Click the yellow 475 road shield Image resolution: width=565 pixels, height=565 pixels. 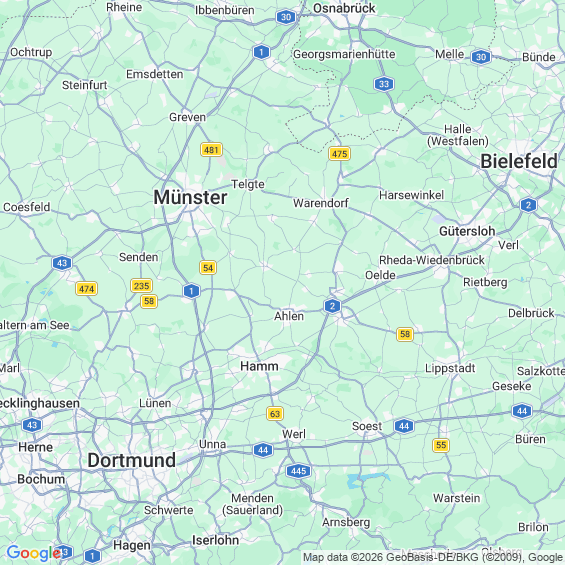[x=339, y=154]
